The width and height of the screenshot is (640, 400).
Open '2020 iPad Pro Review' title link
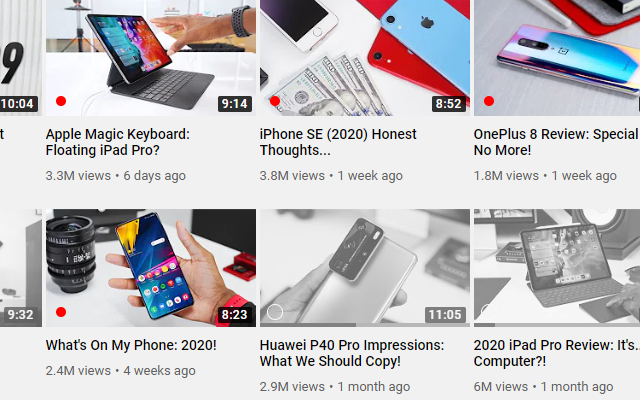pyautogui.click(x=556, y=353)
